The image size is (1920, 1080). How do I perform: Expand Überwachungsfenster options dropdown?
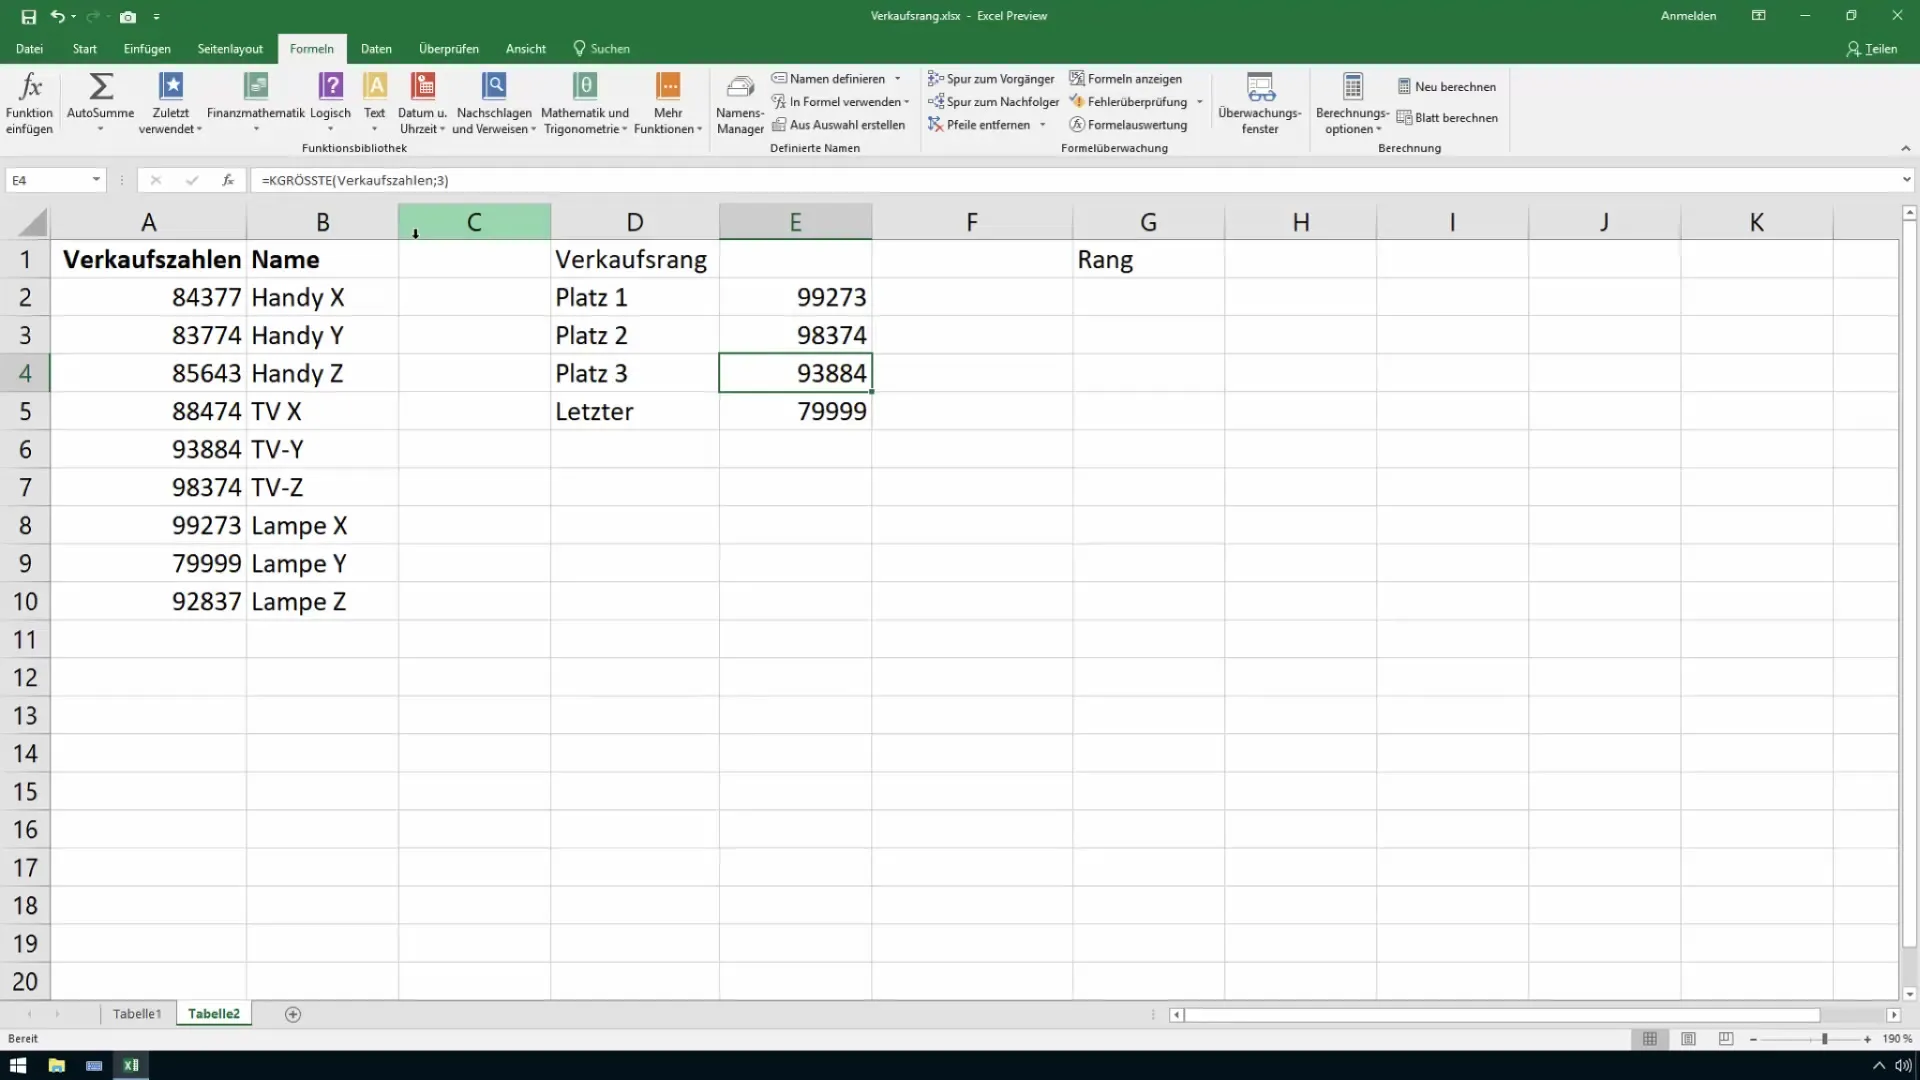1259,103
